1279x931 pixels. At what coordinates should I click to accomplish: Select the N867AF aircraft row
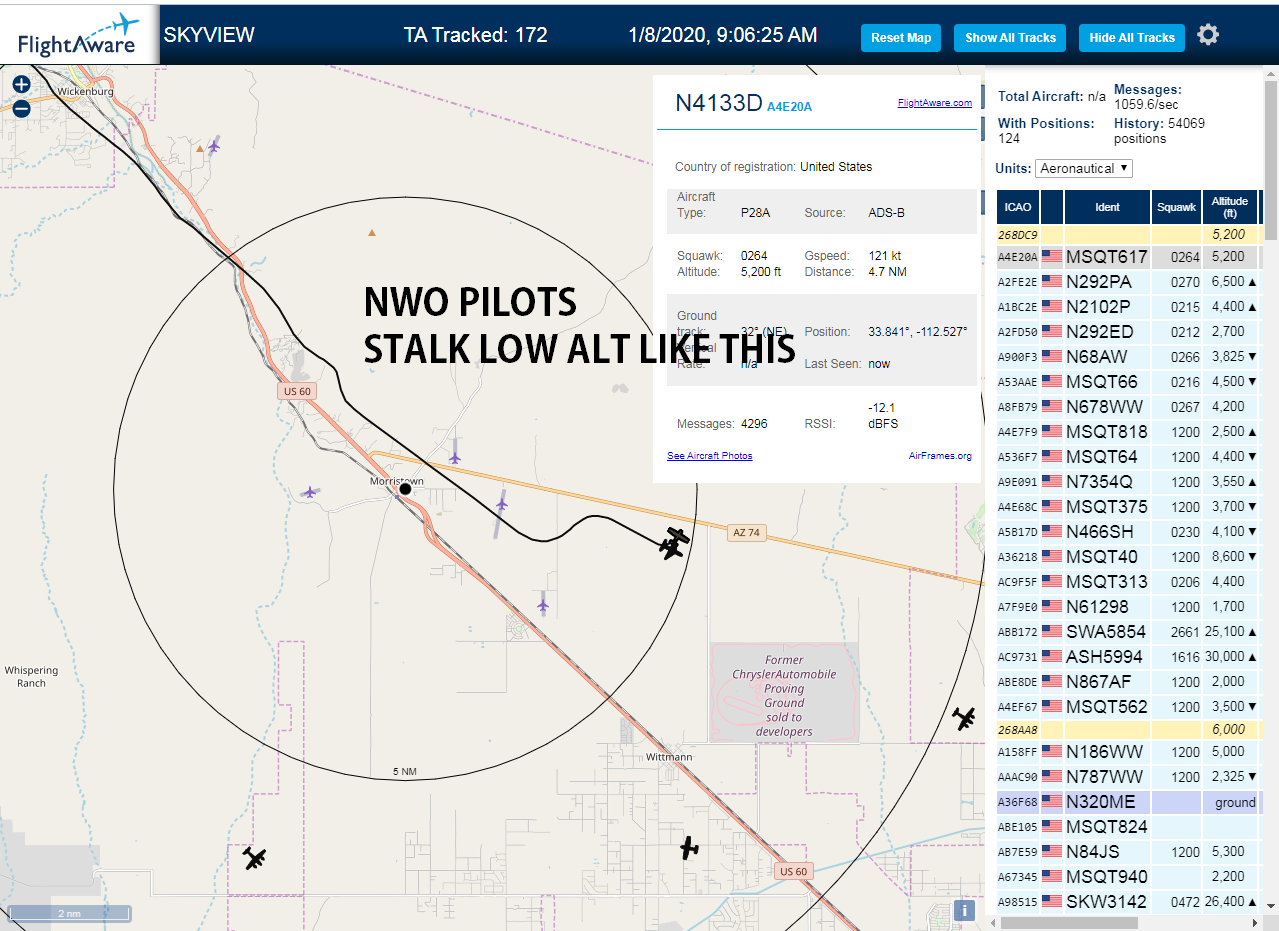(x=1130, y=682)
